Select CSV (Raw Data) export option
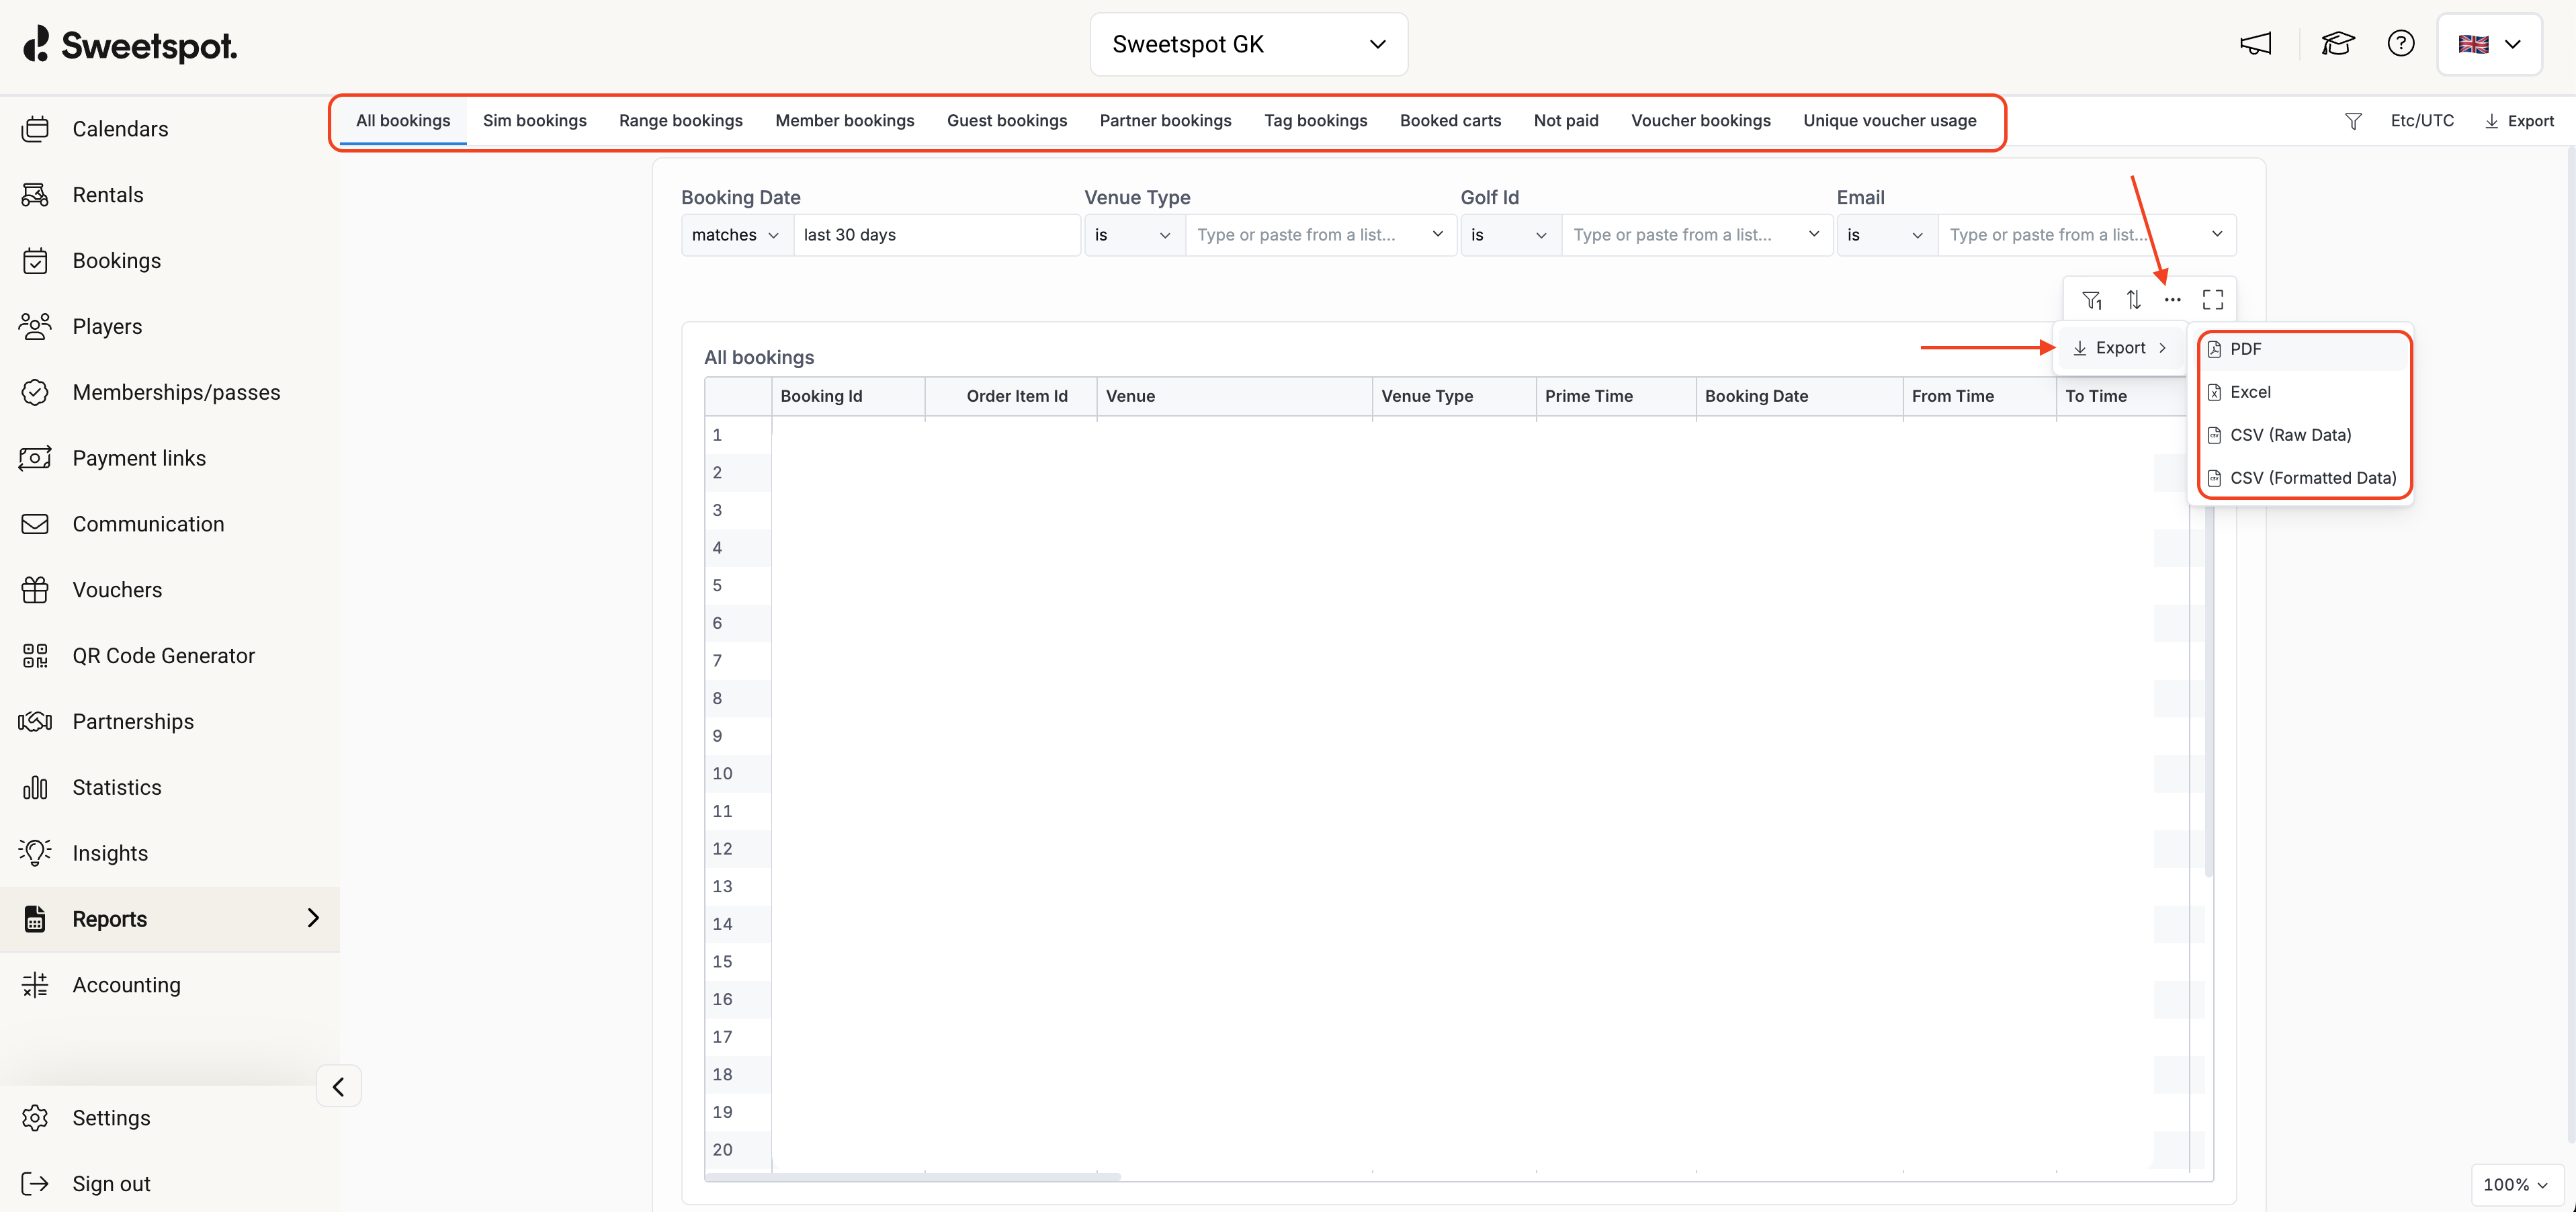The height and width of the screenshot is (1212, 2576). coord(2290,435)
